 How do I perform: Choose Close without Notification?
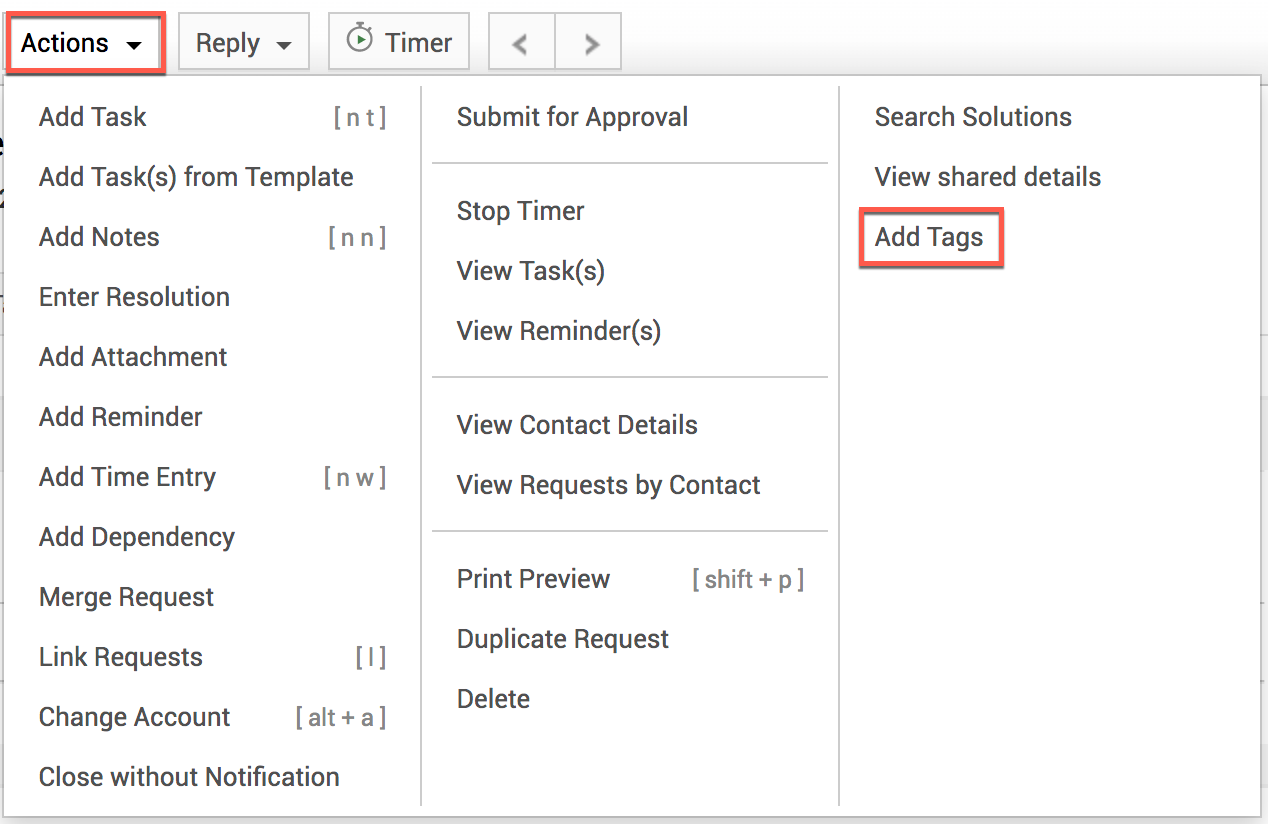(189, 777)
